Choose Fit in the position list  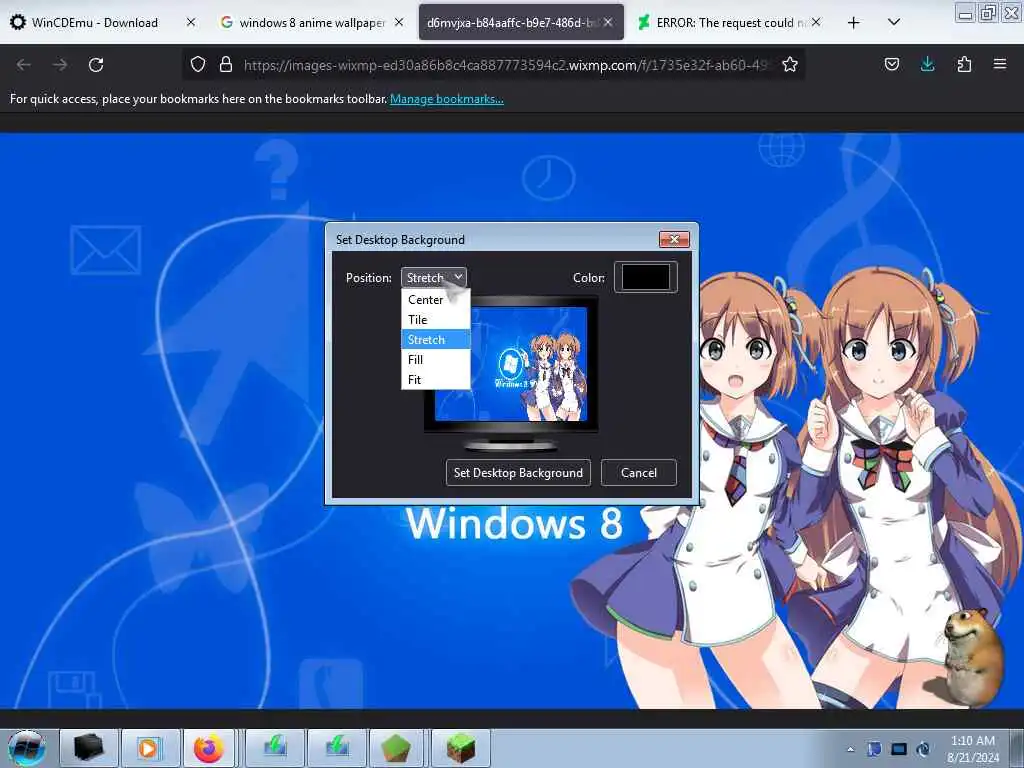[436, 379]
